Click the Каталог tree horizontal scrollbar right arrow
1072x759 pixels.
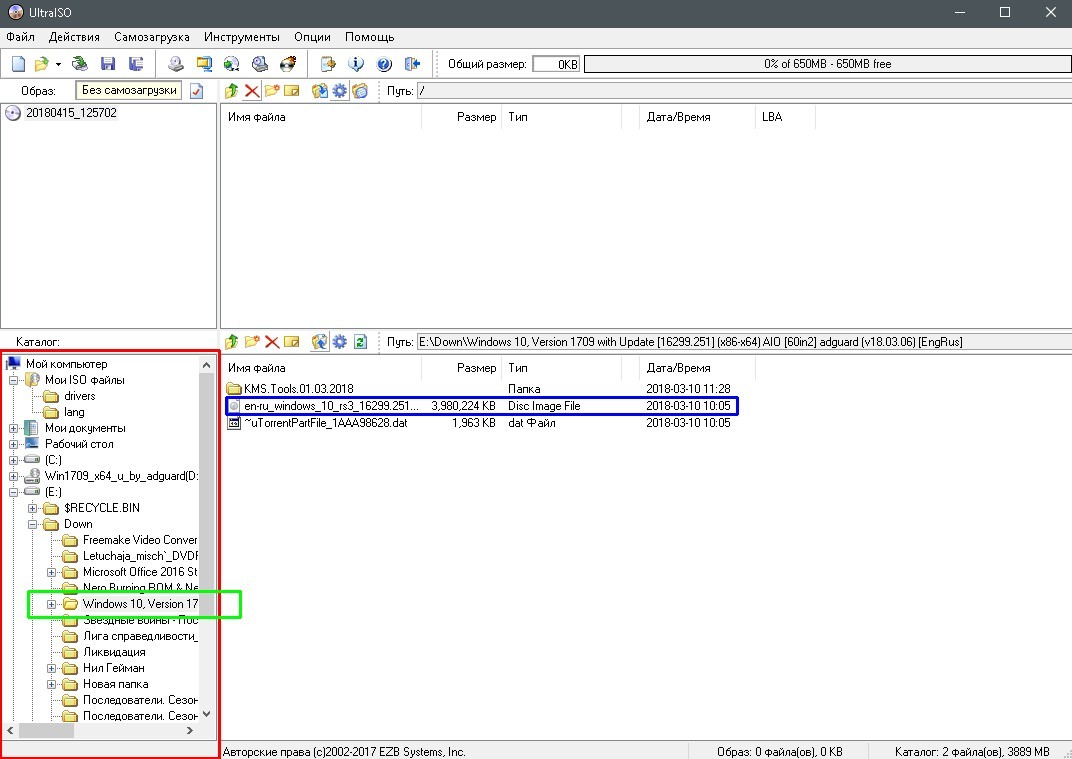(190, 730)
